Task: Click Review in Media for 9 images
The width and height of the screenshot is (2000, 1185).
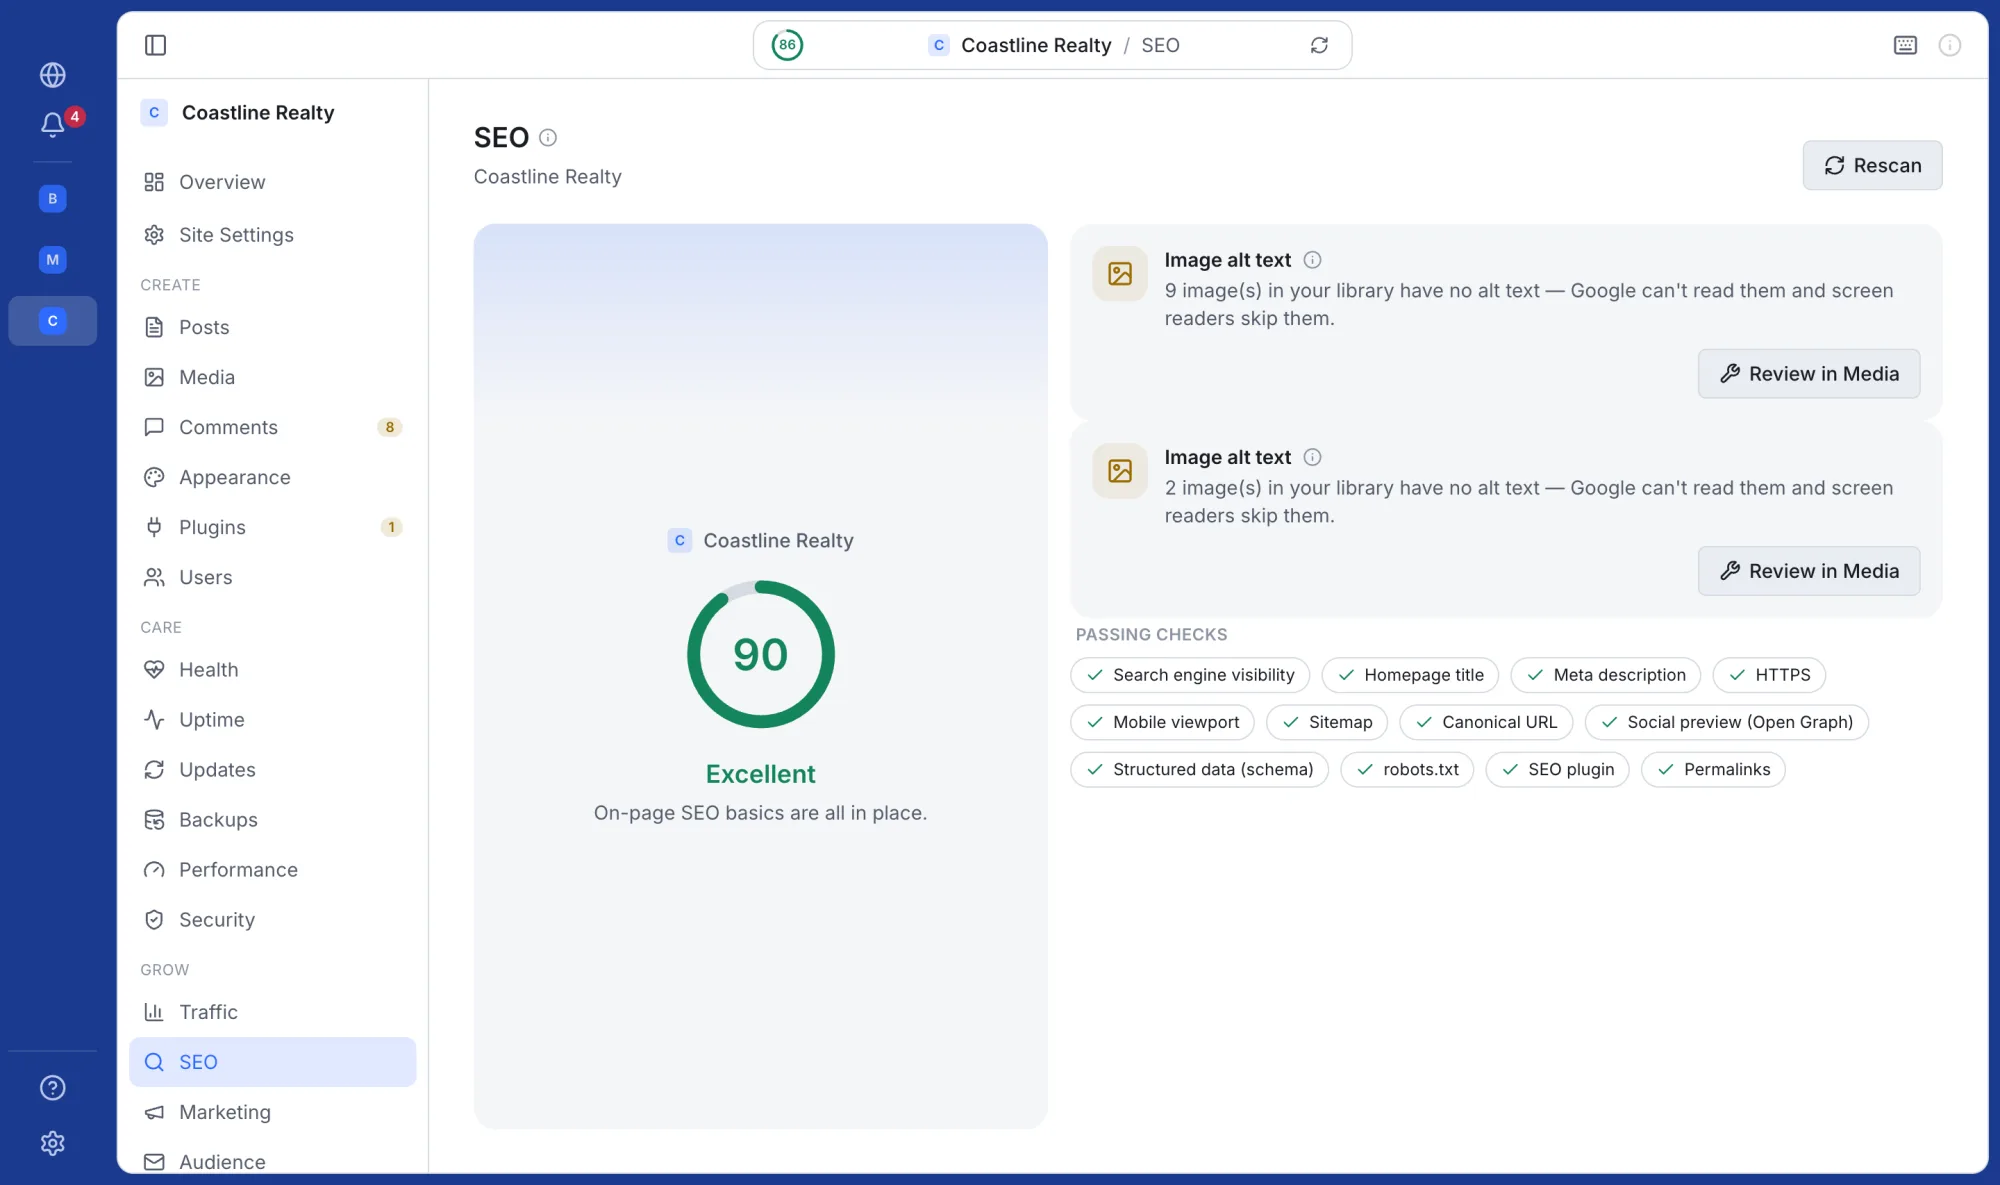Action: [1808, 374]
